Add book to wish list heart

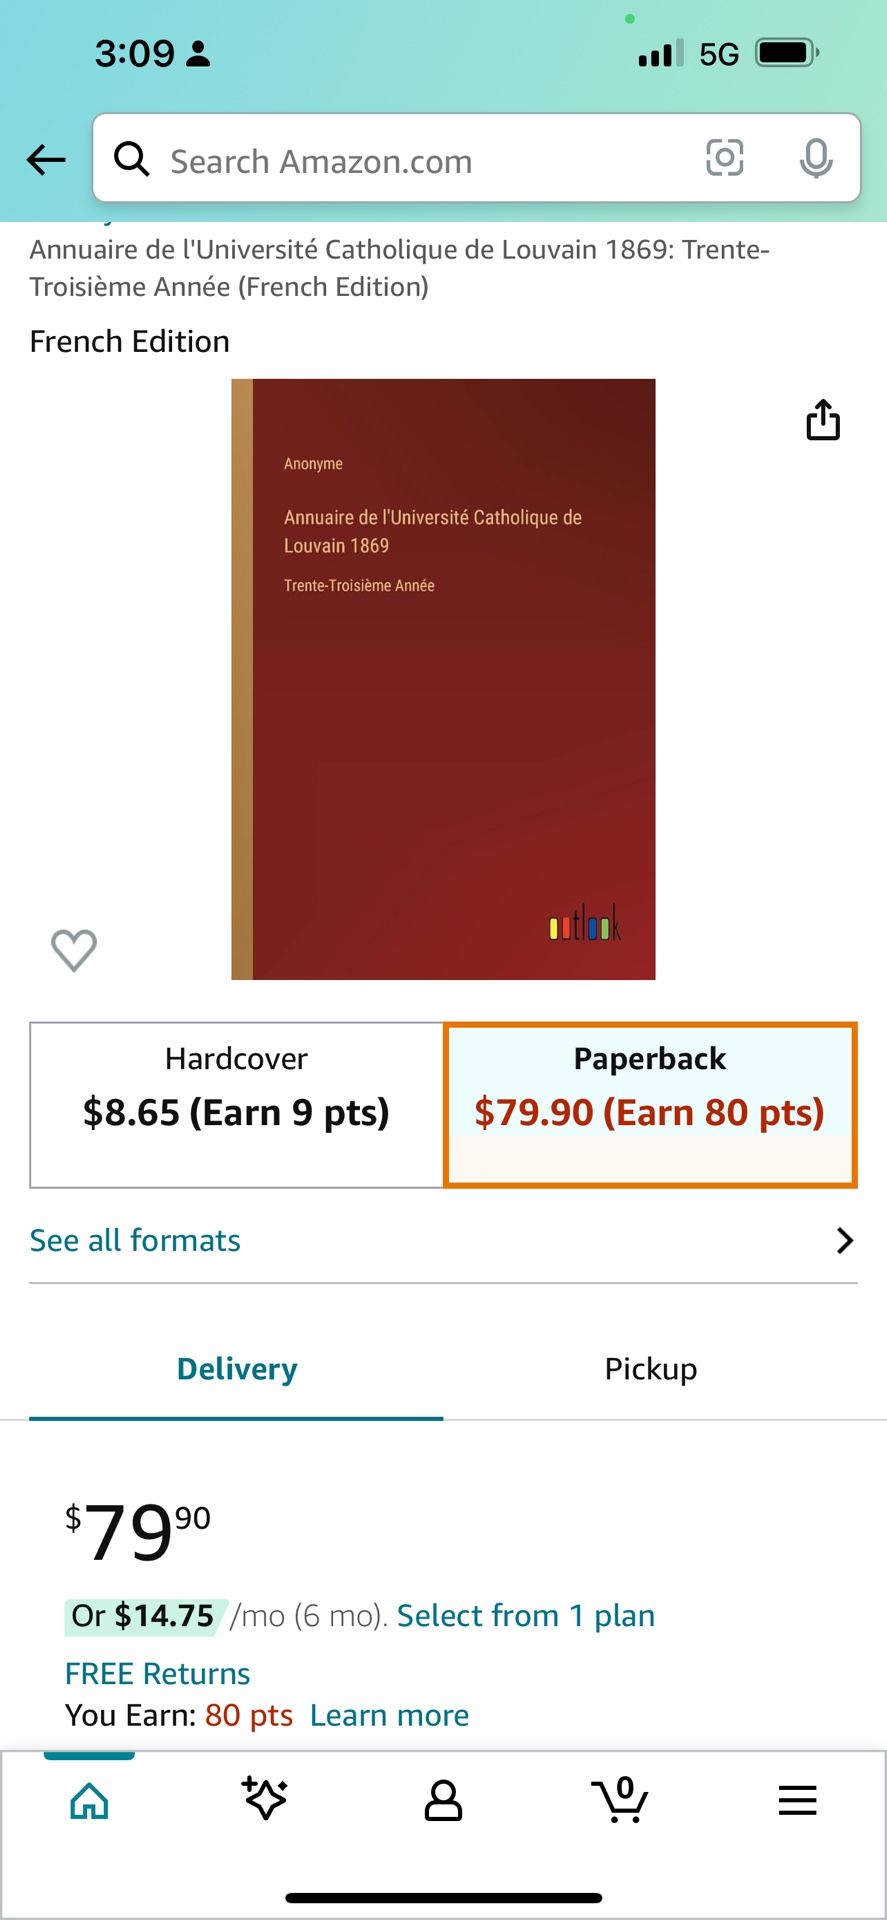[74, 949]
